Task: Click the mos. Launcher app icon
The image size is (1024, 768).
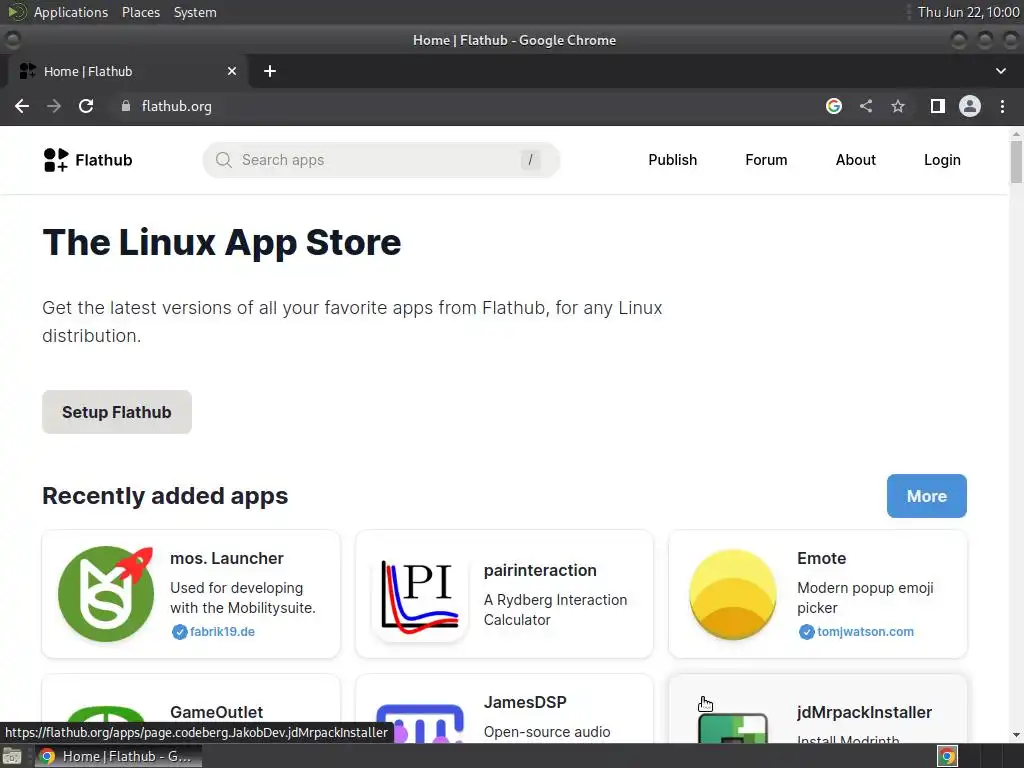Action: [x=106, y=594]
